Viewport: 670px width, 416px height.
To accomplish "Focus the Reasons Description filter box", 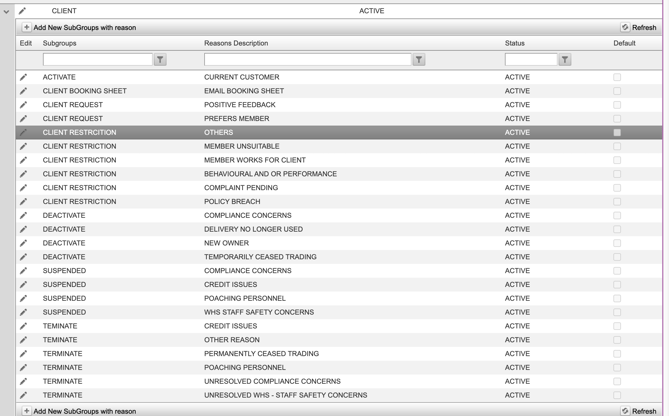I will [x=308, y=60].
